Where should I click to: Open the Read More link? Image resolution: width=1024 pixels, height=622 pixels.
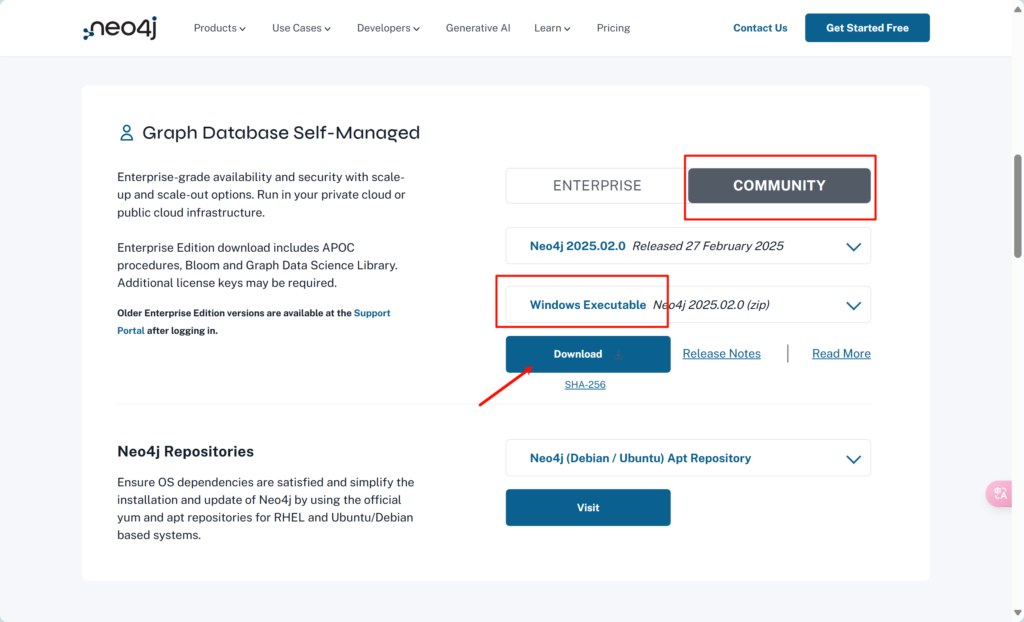tap(841, 353)
